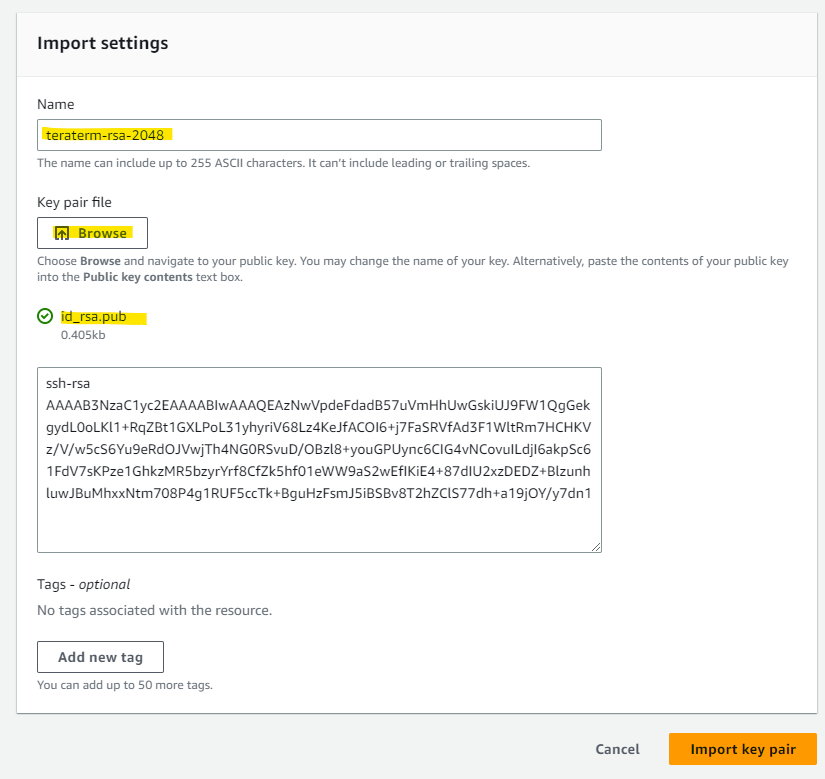Click inside the public key contents textbox
825x779 pixels.
[319, 460]
